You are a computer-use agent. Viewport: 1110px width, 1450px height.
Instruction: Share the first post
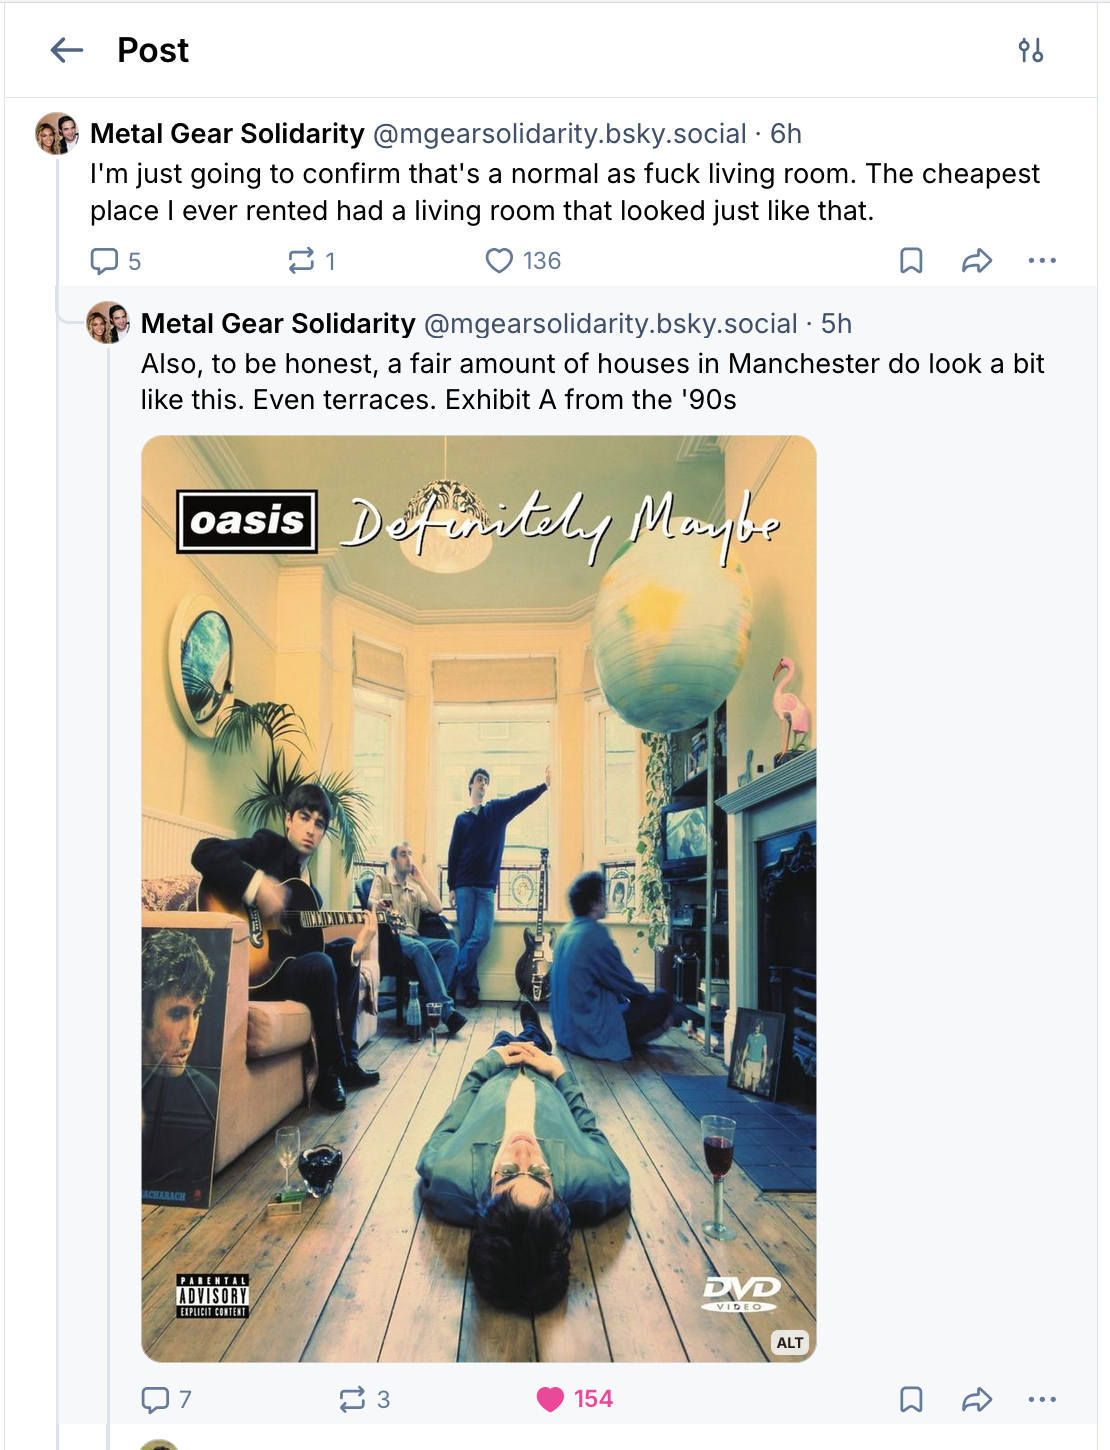[x=976, y=261]
